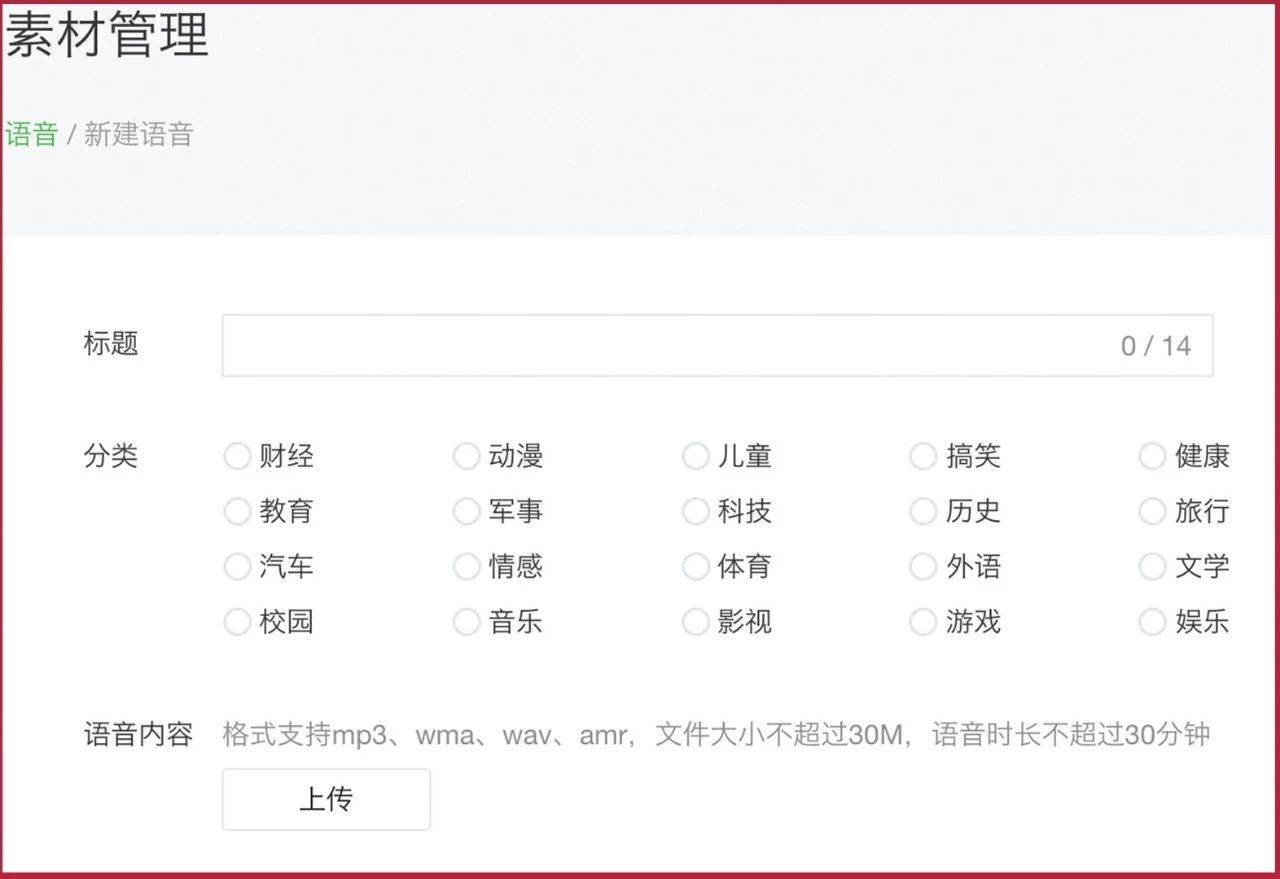Click the 上传 upload button
This screenshot has height=879, width=1280.
point(325,799)
